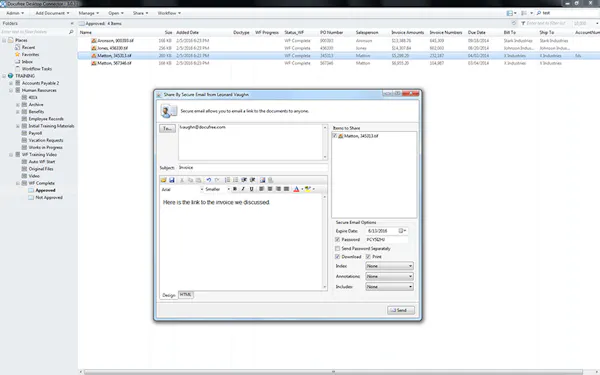The image size is (600, 375).
Task: Uncheck the Print option checkbox
Action: tap(368, 257)
